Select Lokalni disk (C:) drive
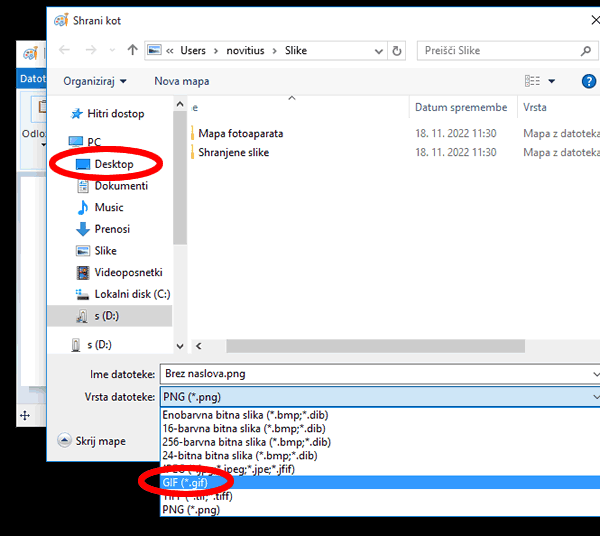 point(131,294)
